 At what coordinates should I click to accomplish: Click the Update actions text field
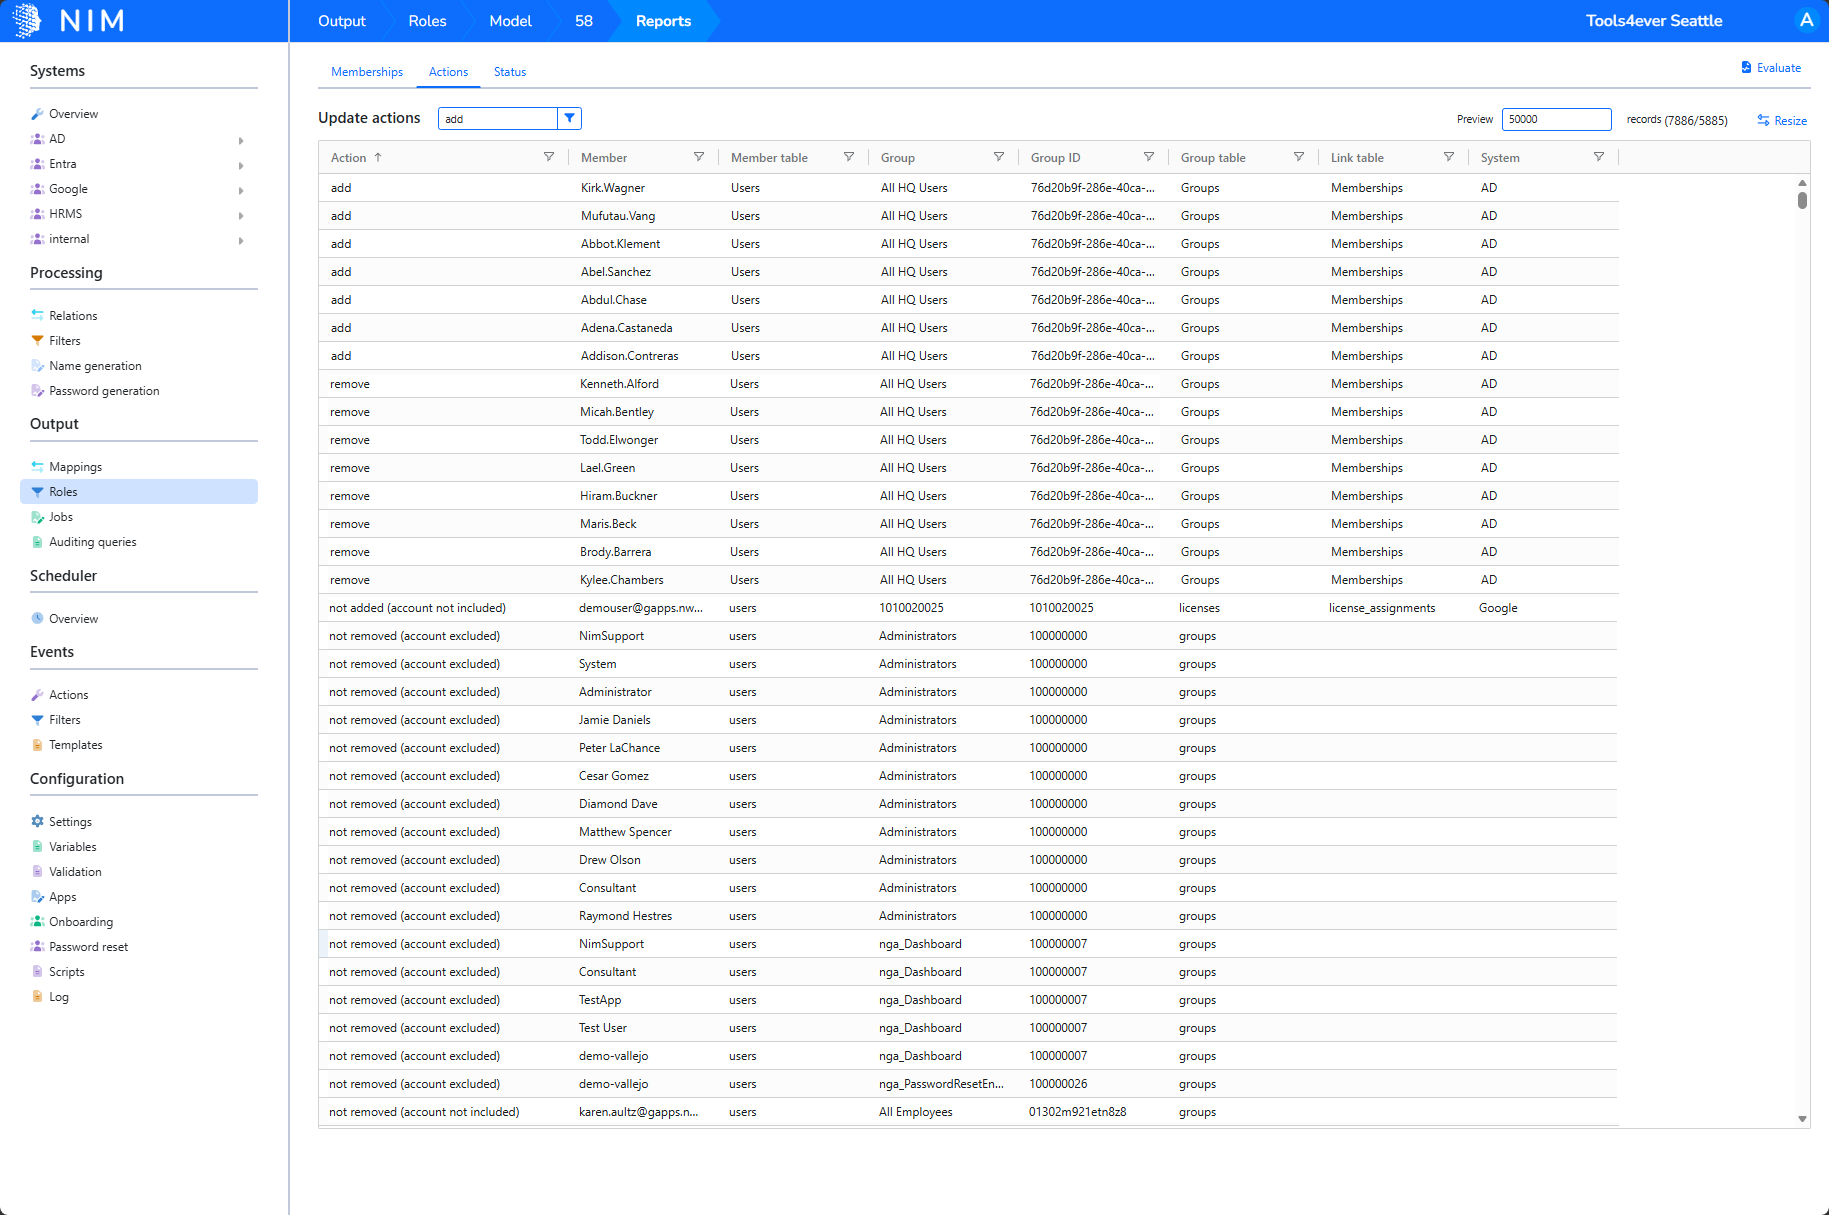pyautogui.click(x=498, y=119)
